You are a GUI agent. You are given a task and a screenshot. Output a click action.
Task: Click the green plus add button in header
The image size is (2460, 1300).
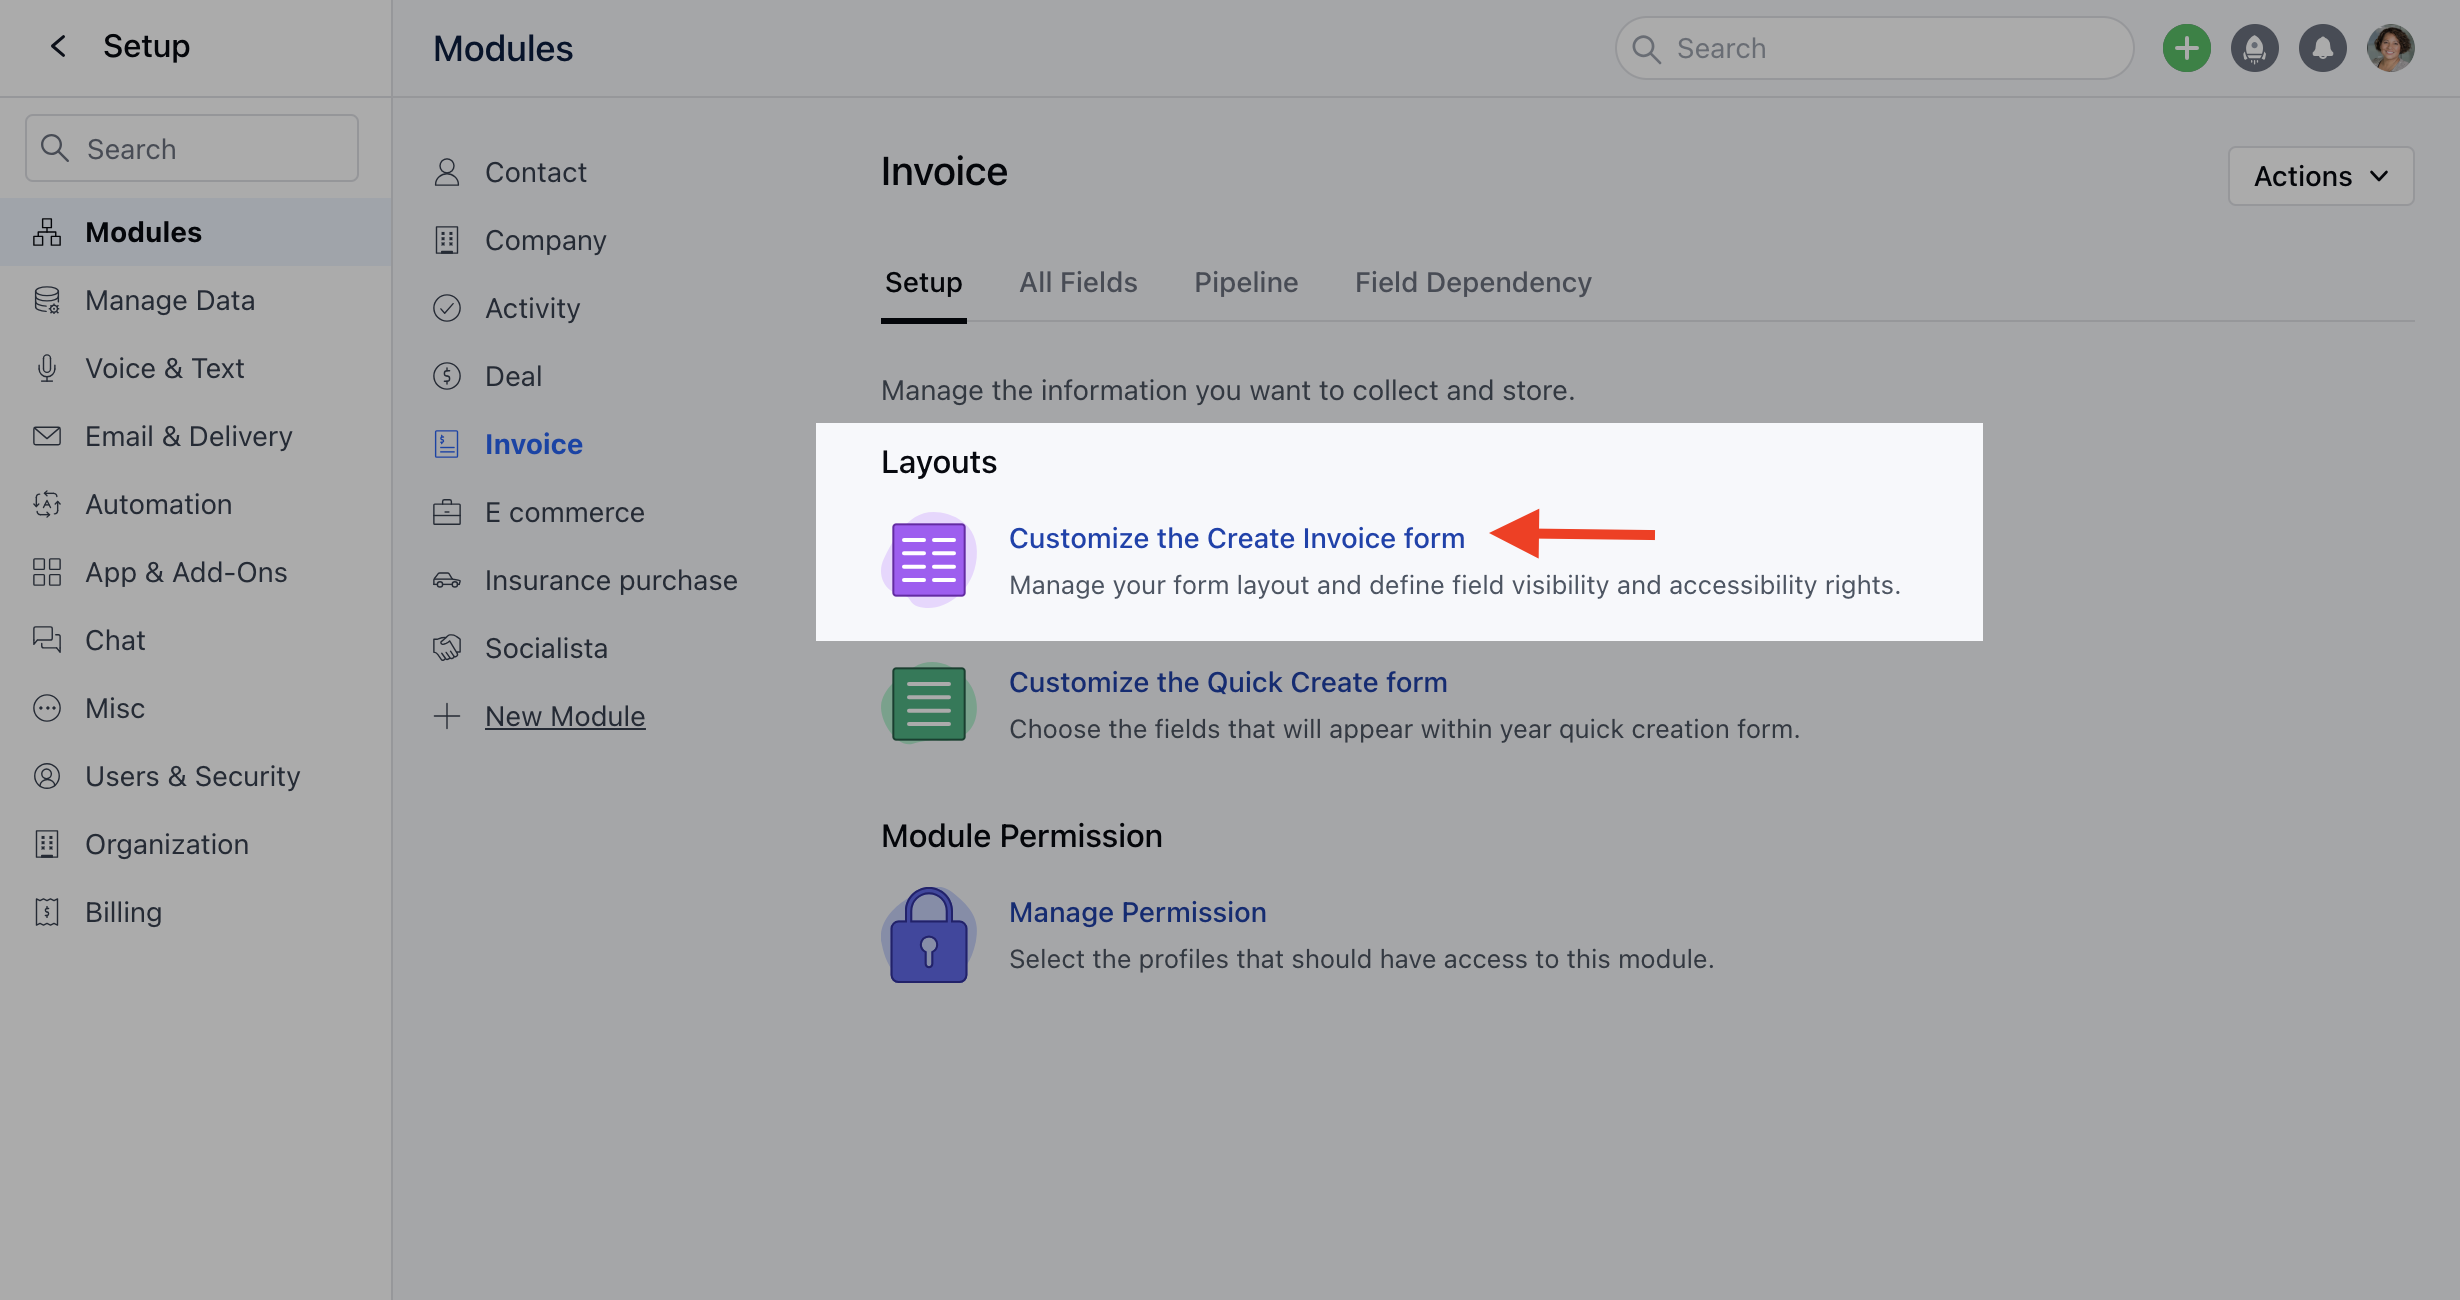pos(2187,48)
